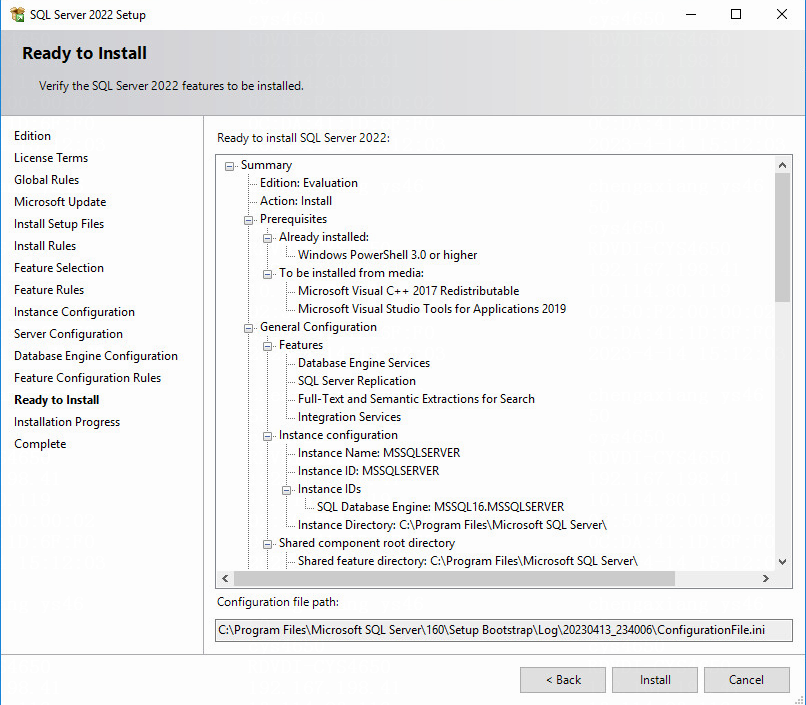Viewport: 806px width, 705px height.
Task: Select 'Integration Services' feature row
Action: 349,417
